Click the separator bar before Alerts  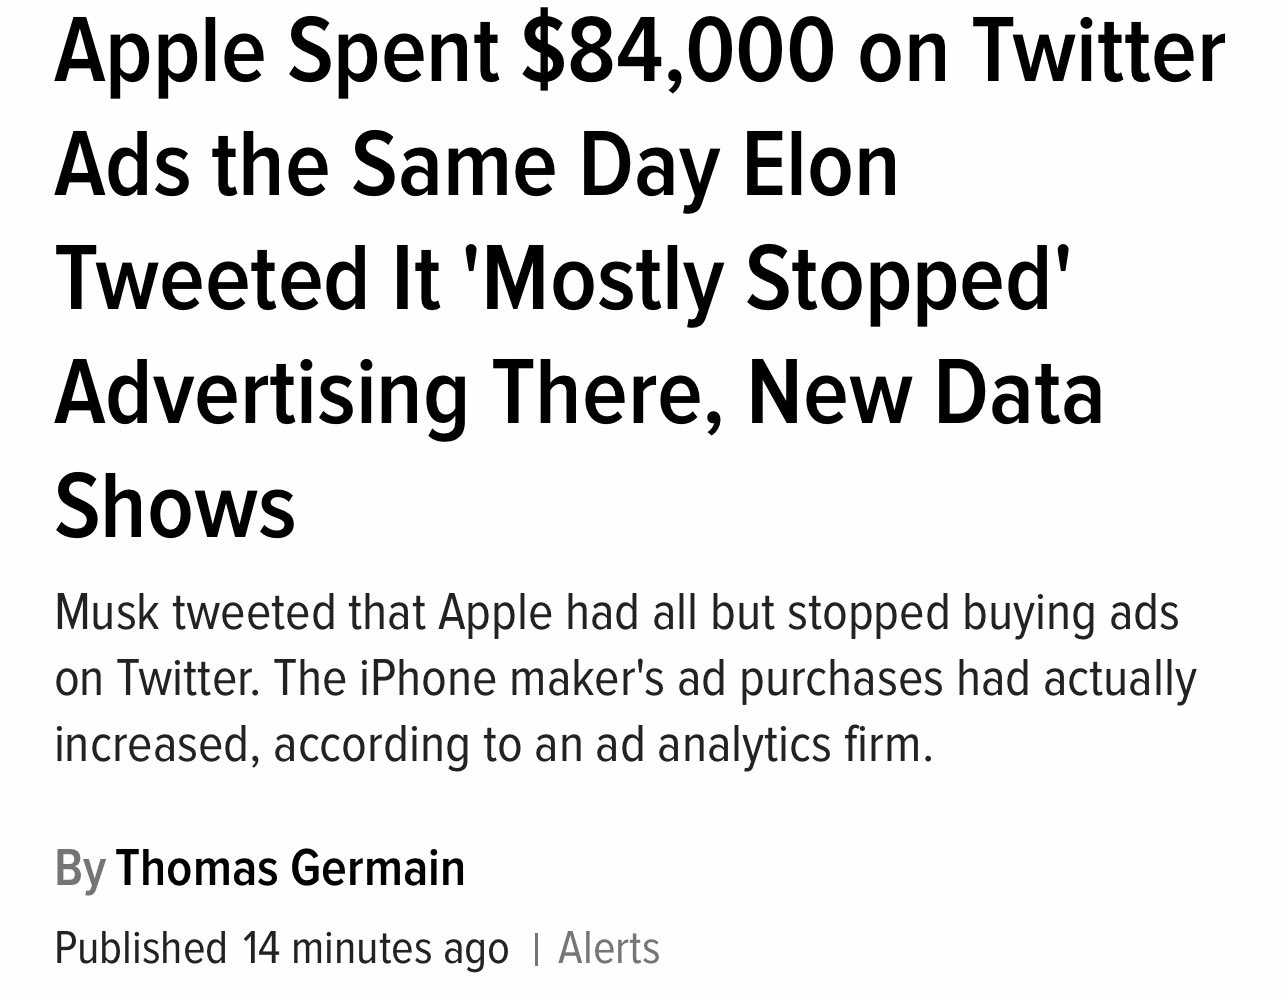coord(536,949)
